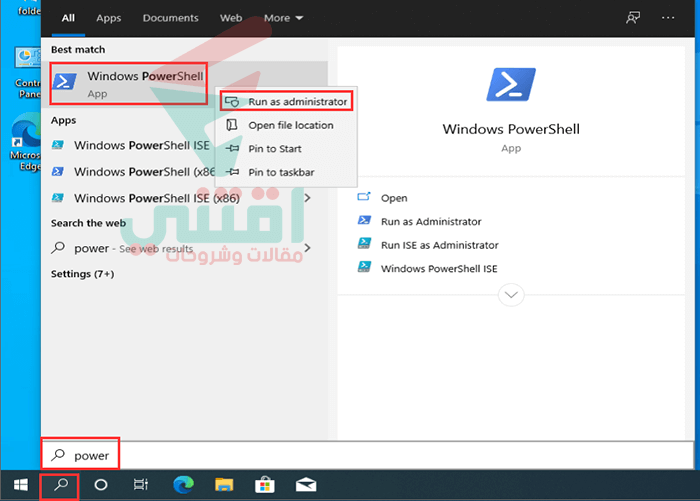
Task: Switch to the Apps search tab
Action: 108,18
